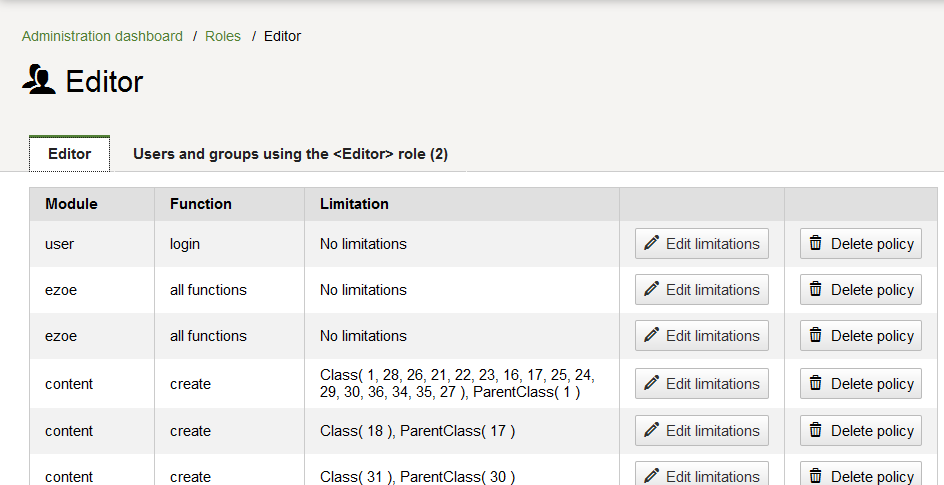This screenshot has width=944, height=485.
Task: Edit limitations for the user login policy
Action: (x=702, y=244)
